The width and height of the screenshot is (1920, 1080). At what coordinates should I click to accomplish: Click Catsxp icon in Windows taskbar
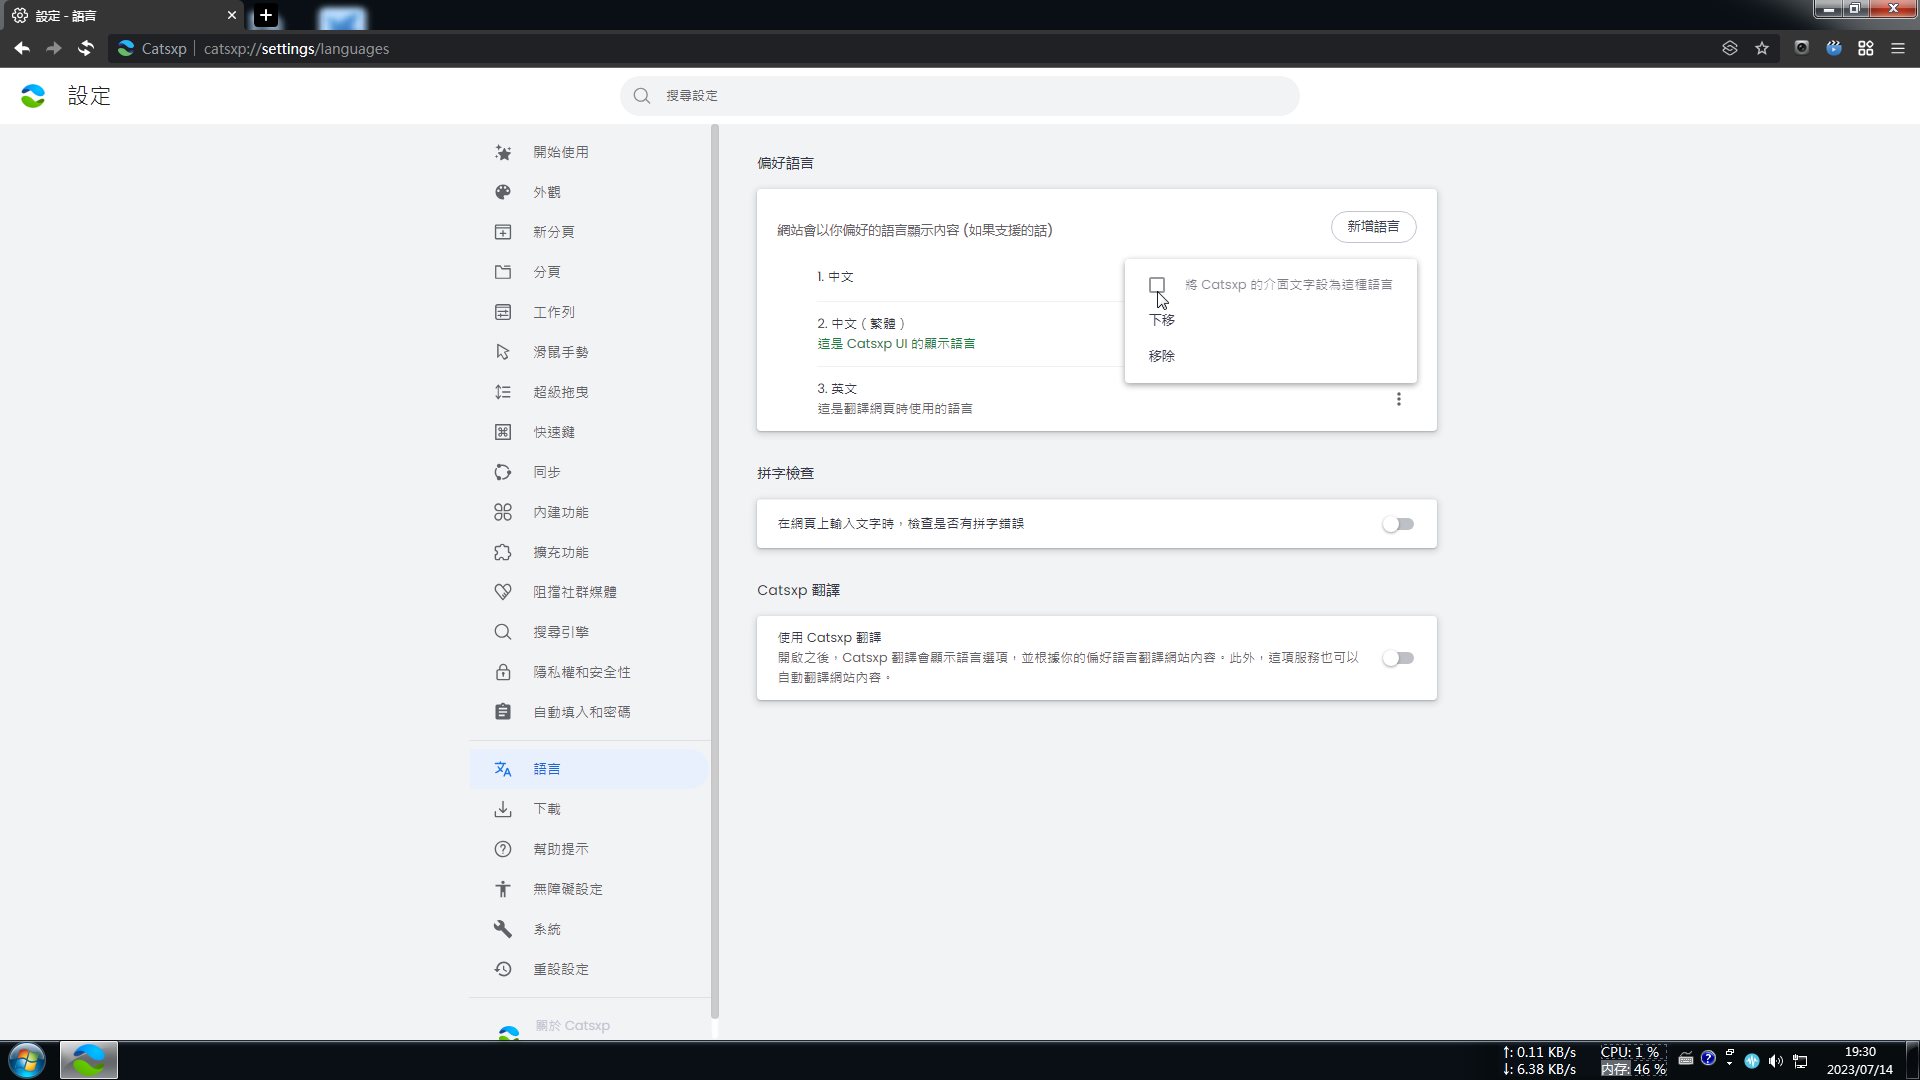[x=89, y=1060]
